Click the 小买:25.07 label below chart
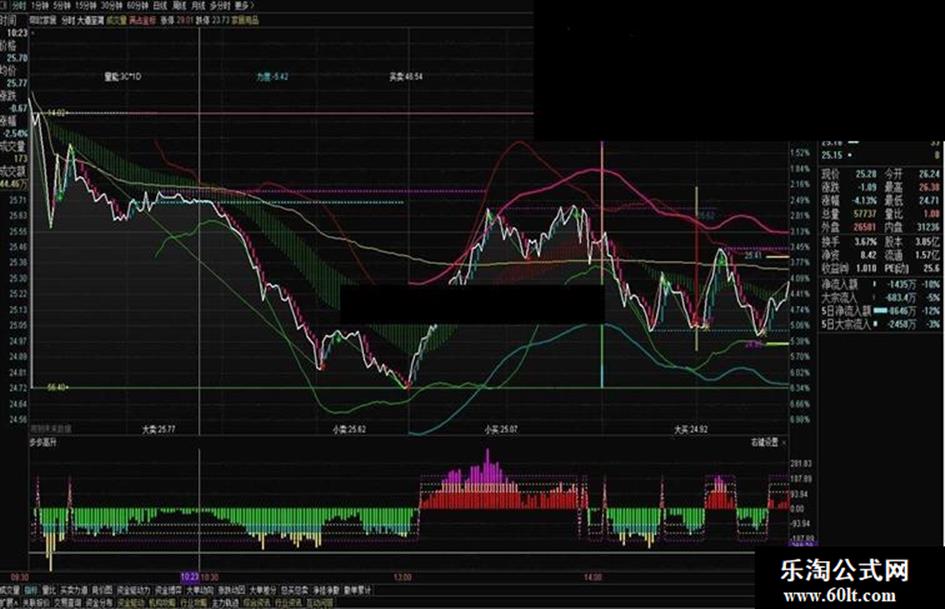945x609 pixels. (501, 430)
